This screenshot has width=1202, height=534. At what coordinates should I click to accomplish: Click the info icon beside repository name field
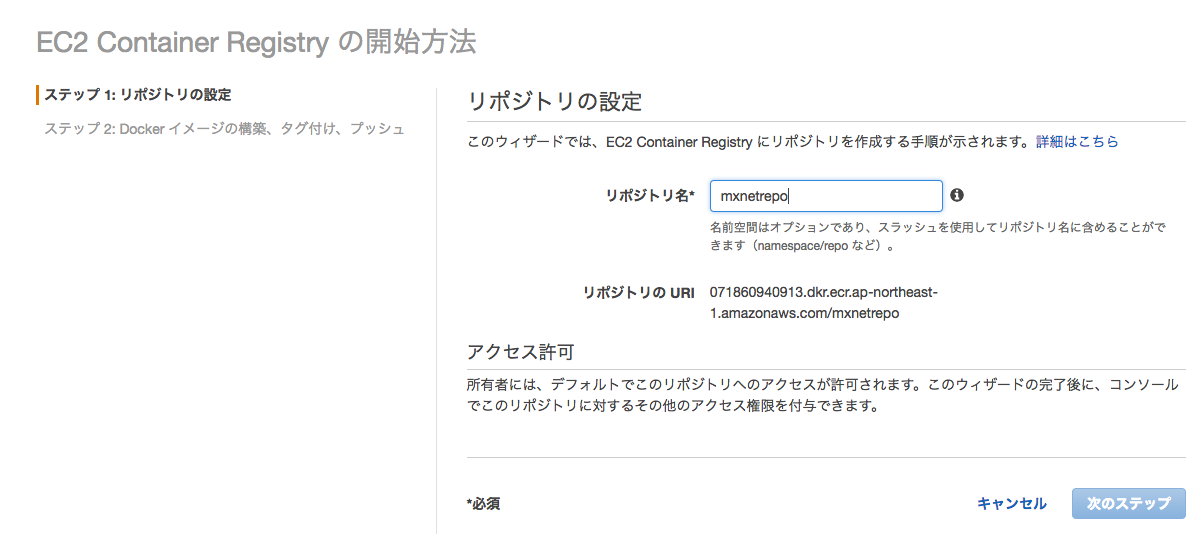(x=957, y=195)
